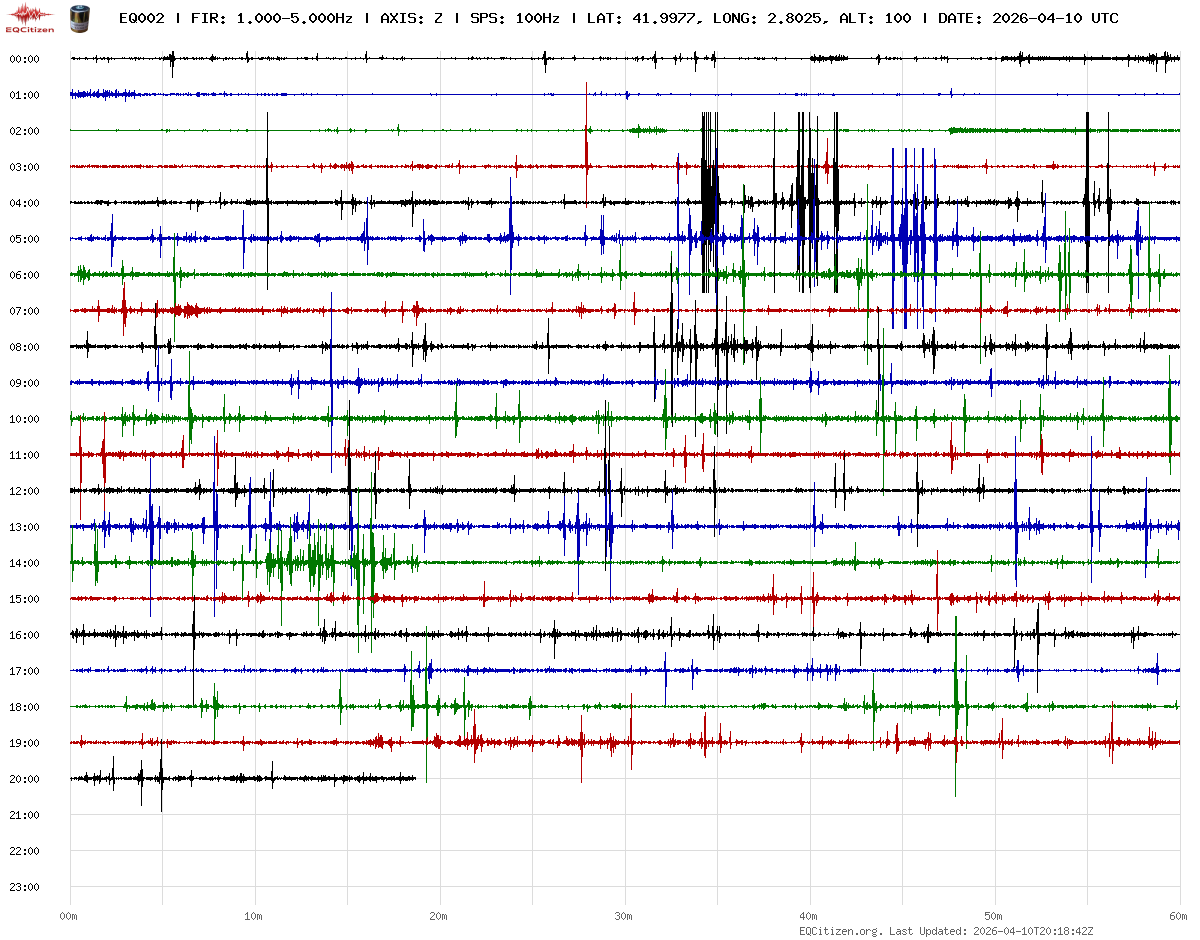
Task: Open the EQCitizen.org footer link
Action: click(x=840, y=931)
